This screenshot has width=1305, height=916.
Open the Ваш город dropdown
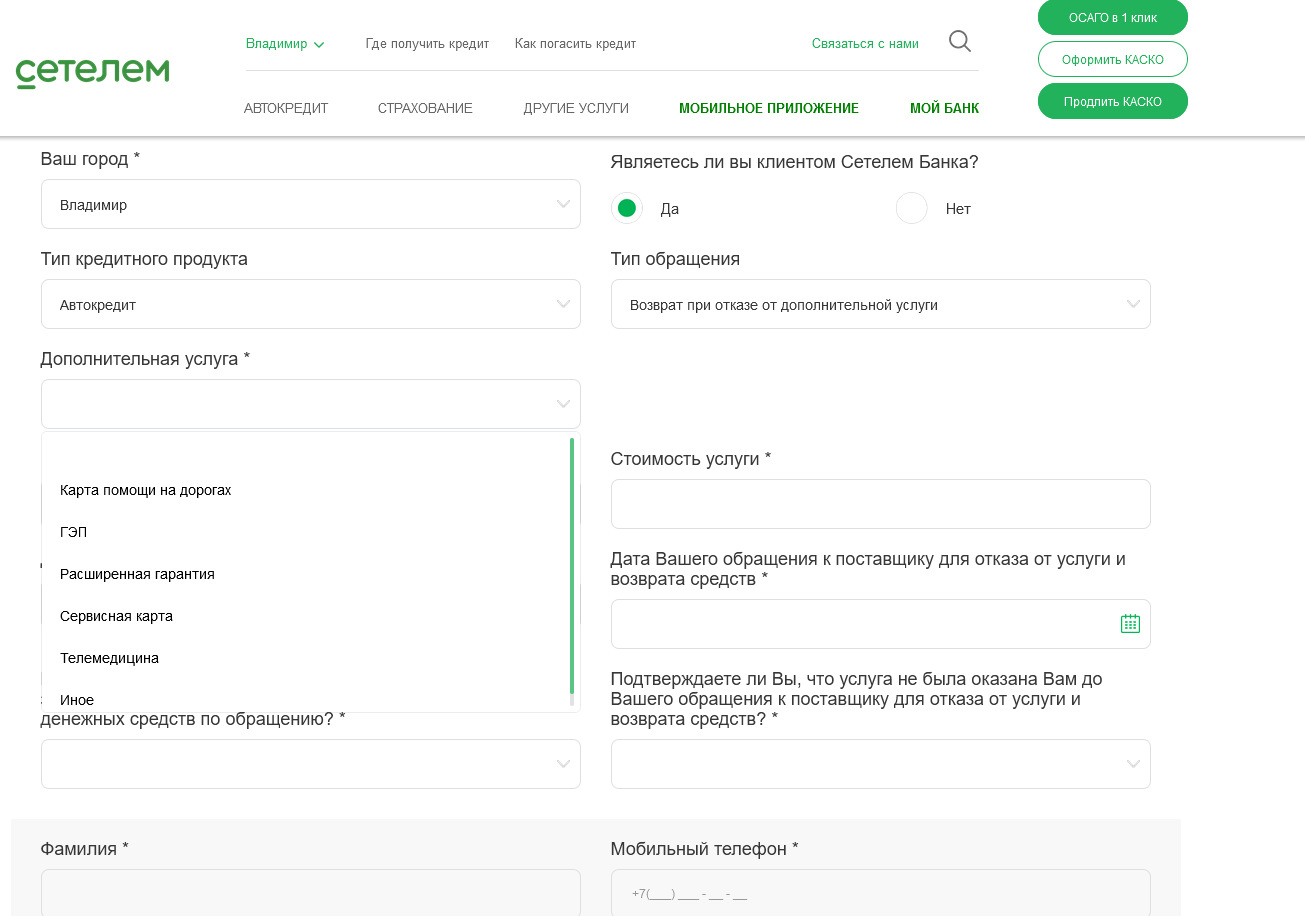(310, 204)
